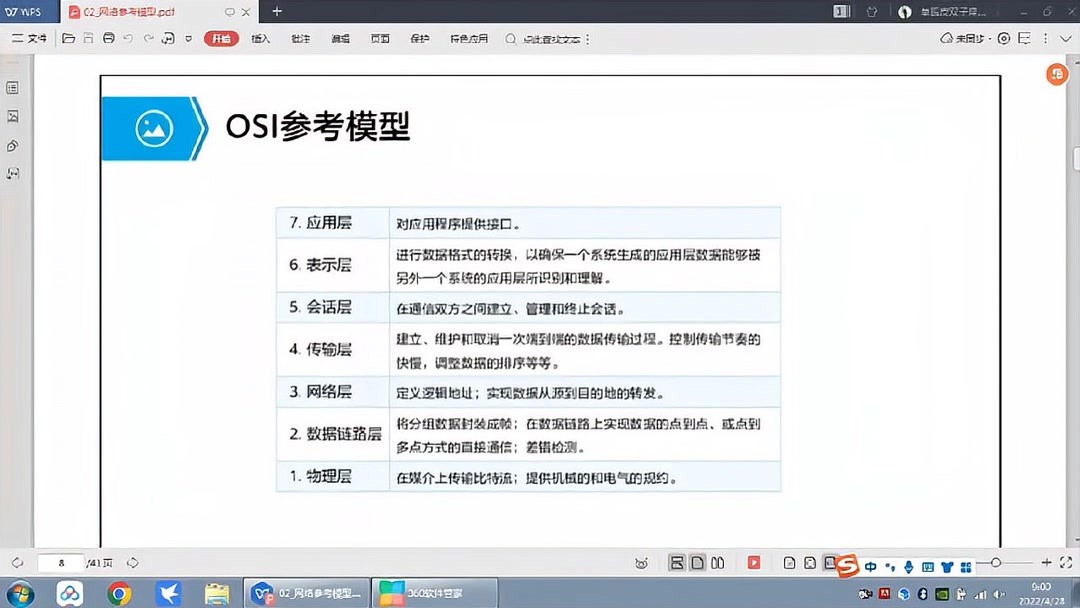Click the thumbnails panel icon in the left sidebar
This screenshot has height=608, width=1080.
click(13, 116)
